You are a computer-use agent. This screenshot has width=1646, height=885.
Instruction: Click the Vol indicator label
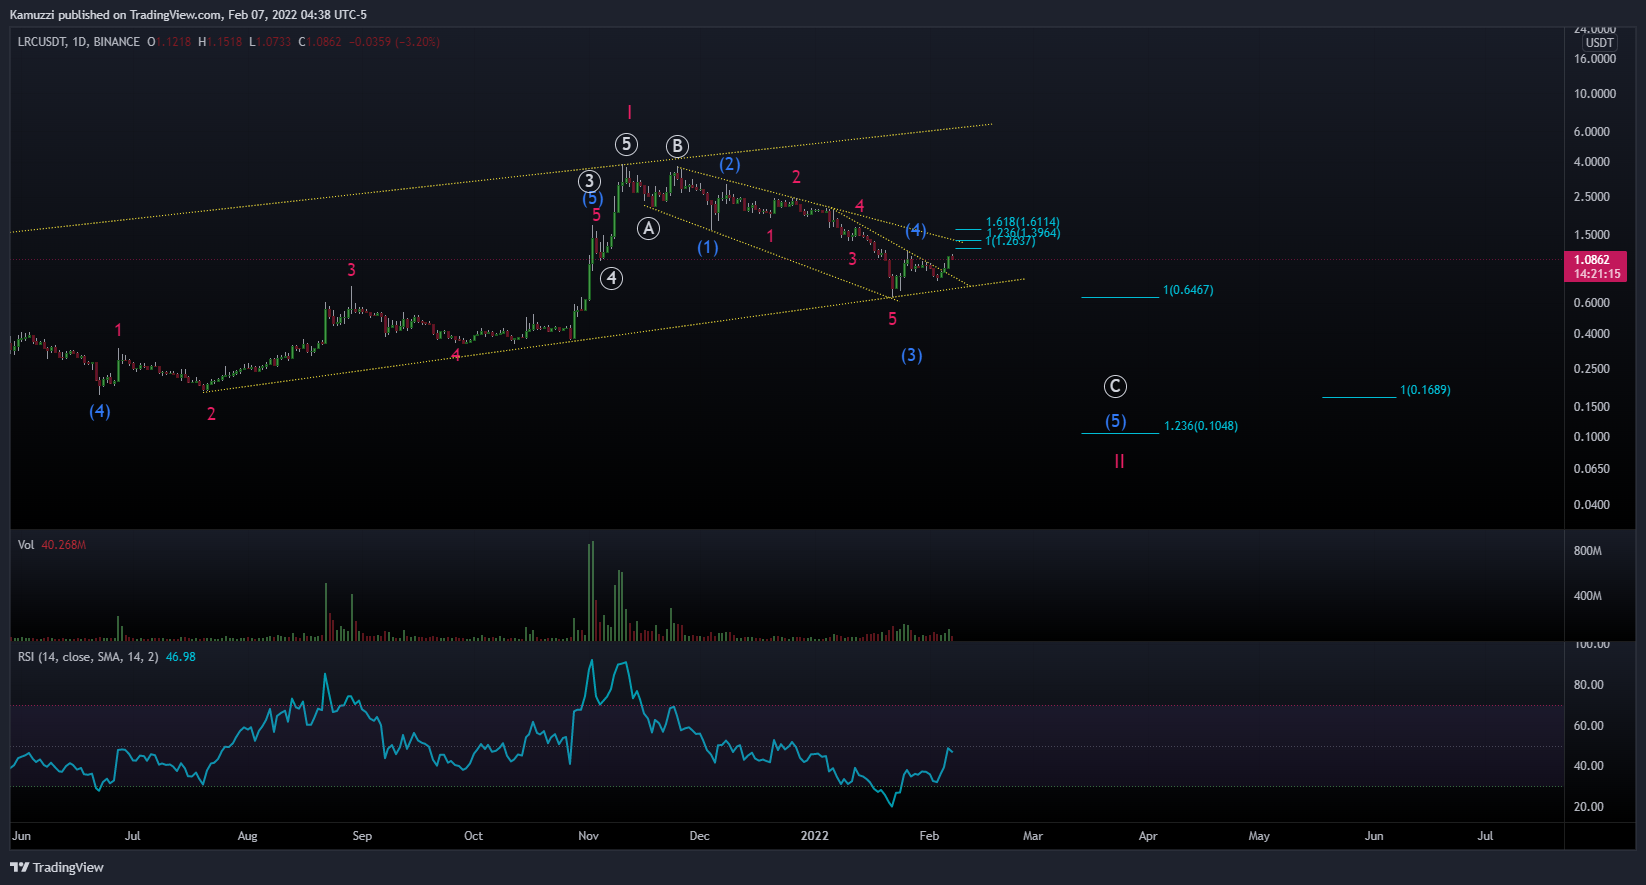pyautogui.click(x=26, y=545)
